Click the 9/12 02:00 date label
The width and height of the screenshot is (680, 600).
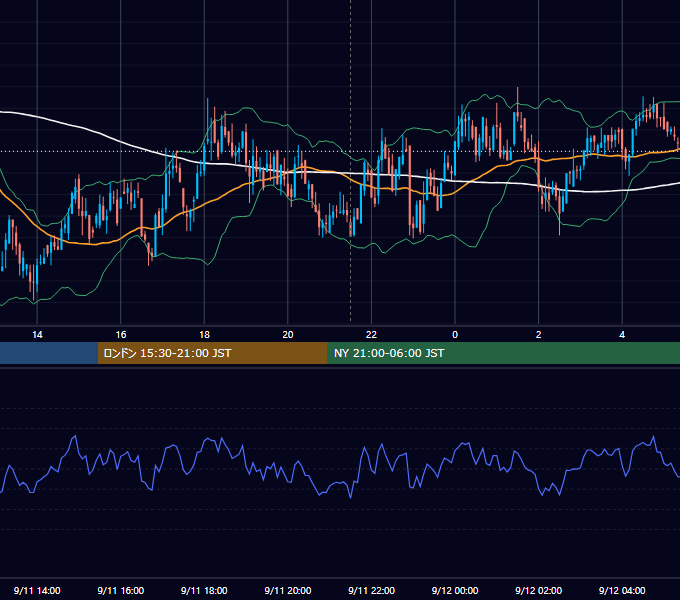coord(539,590)
